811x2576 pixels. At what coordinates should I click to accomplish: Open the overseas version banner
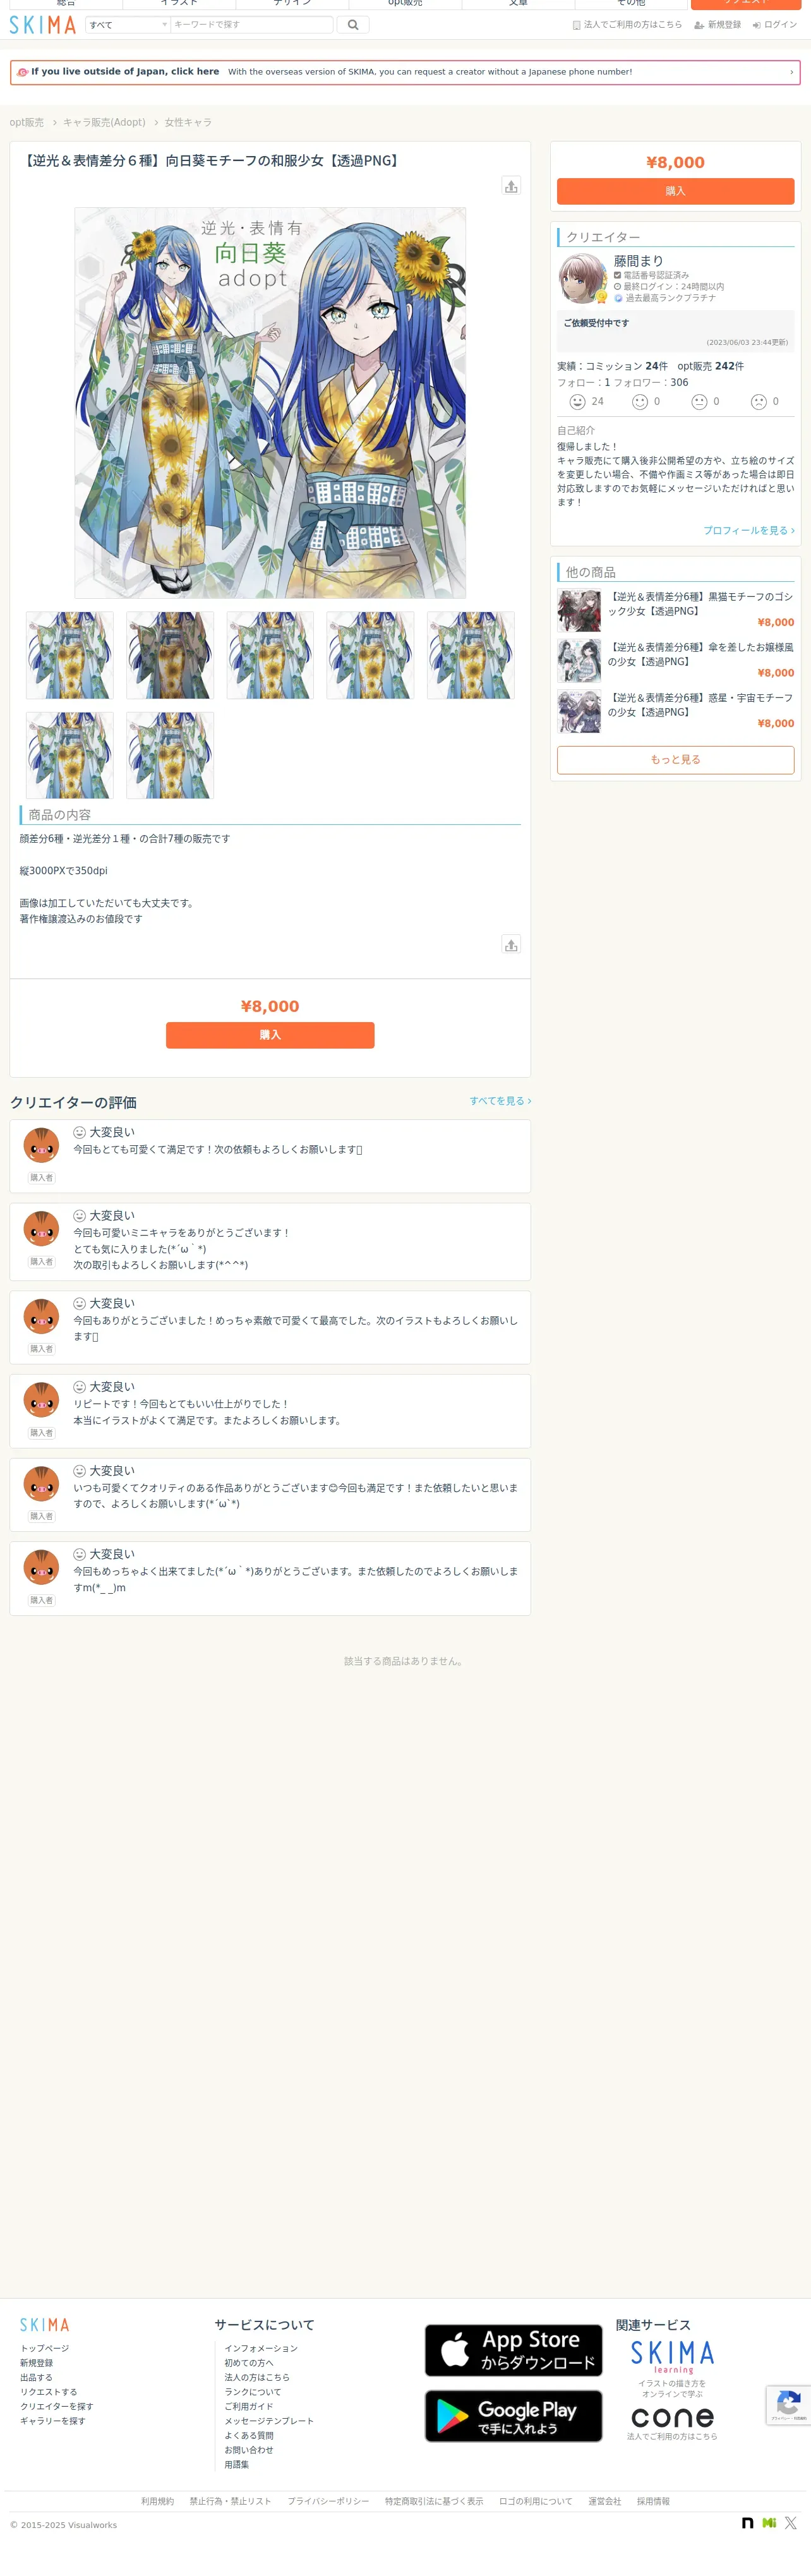(405, 72)
